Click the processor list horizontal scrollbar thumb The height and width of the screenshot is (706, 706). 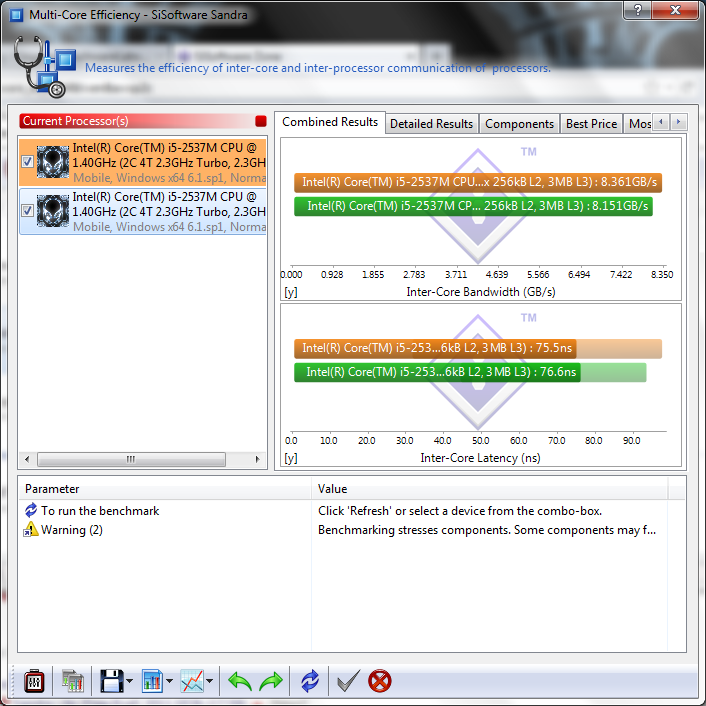tap(131, 459)
